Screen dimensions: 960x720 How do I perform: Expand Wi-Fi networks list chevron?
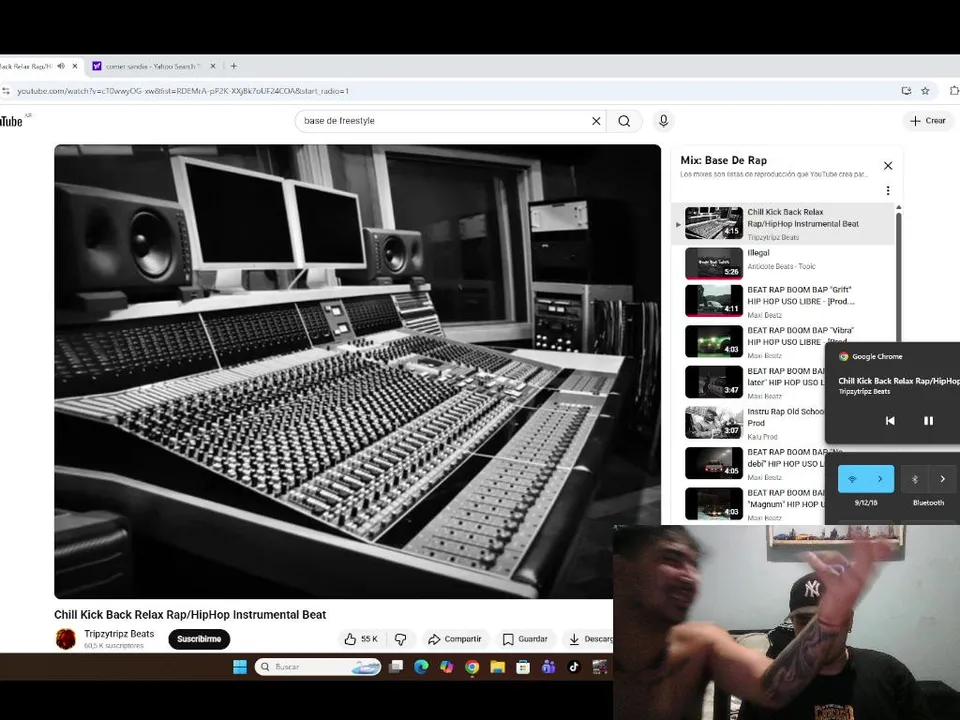coord(880,479)
